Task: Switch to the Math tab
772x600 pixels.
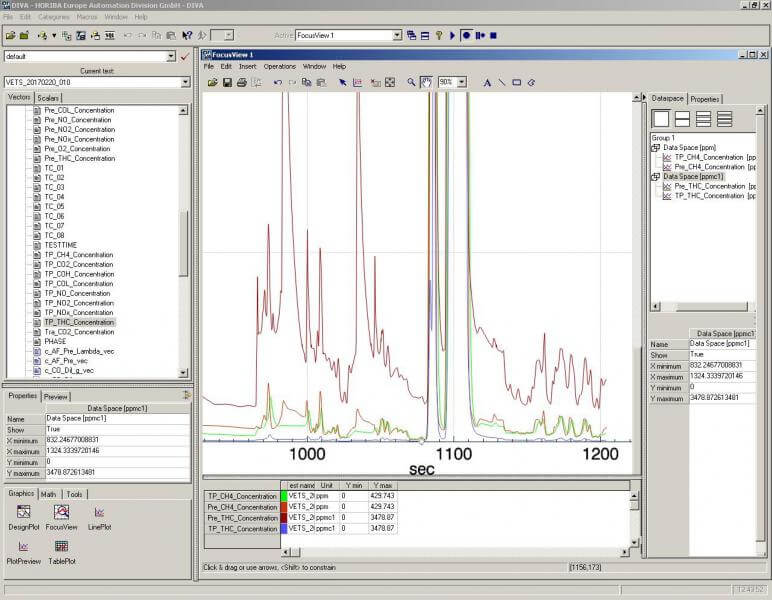Action: click(48, 494)
